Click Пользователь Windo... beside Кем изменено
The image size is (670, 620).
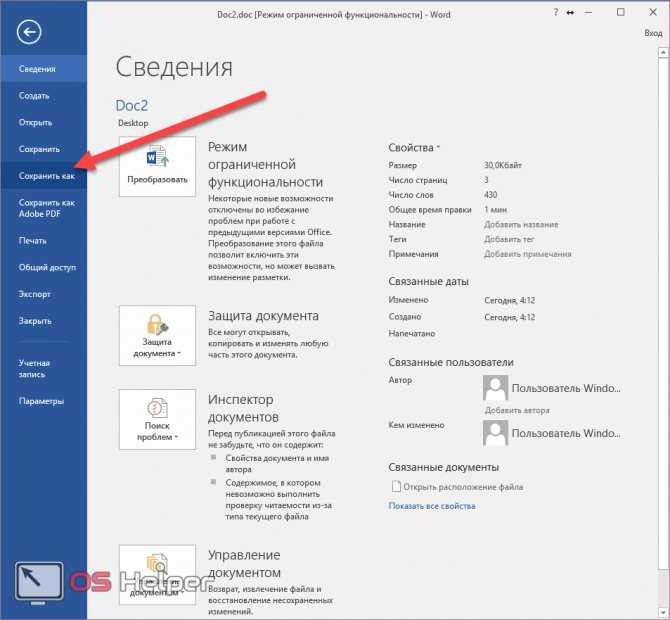tap(566, 433)
